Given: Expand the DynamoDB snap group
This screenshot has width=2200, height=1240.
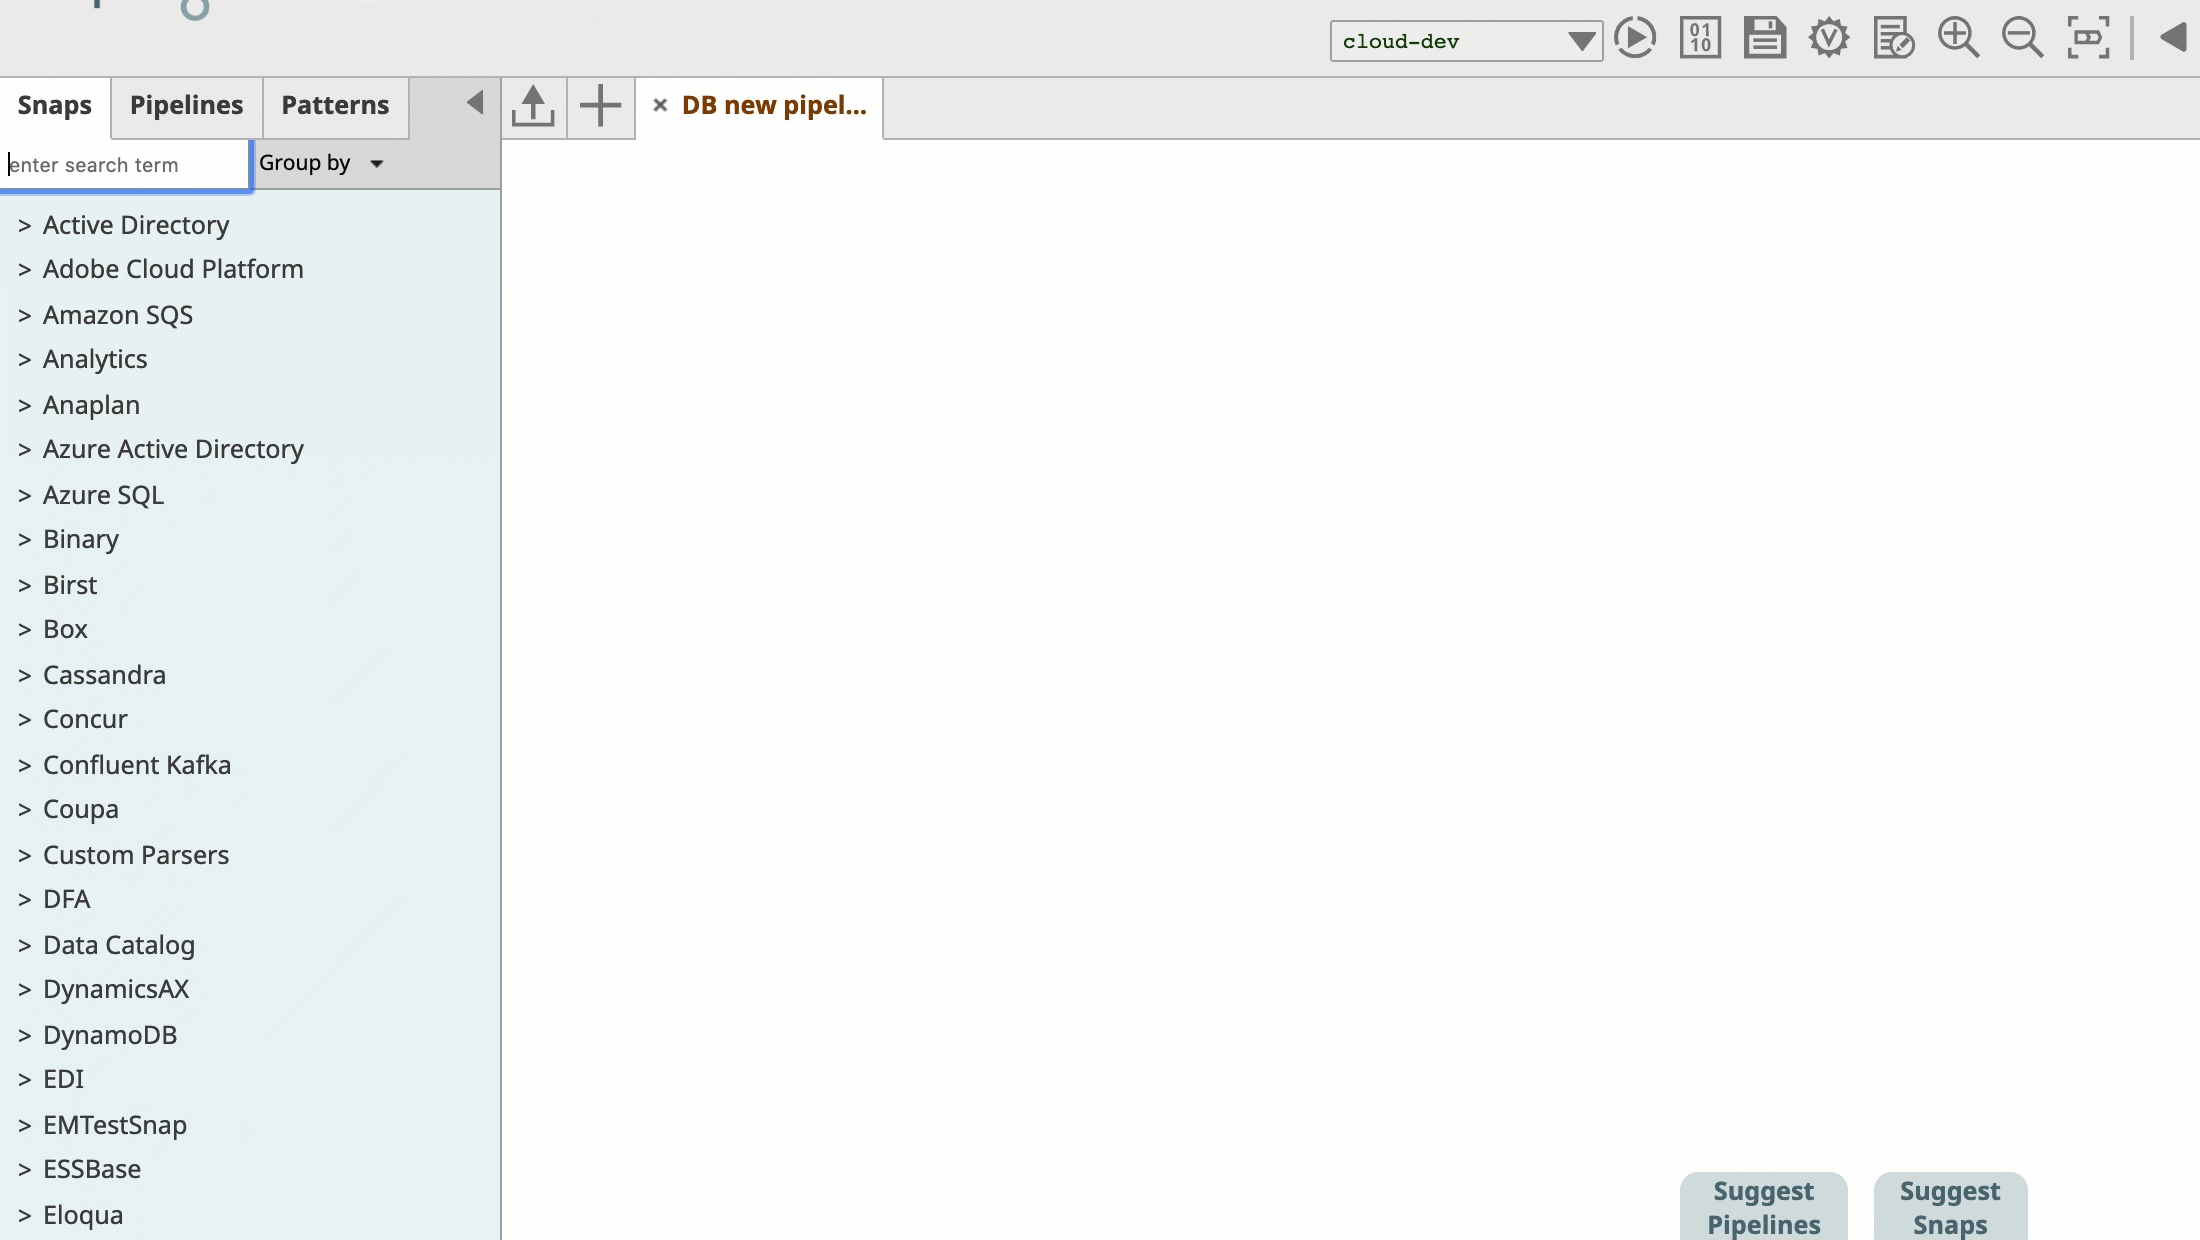Looking at the screenshot, I should click(23, 1033).
